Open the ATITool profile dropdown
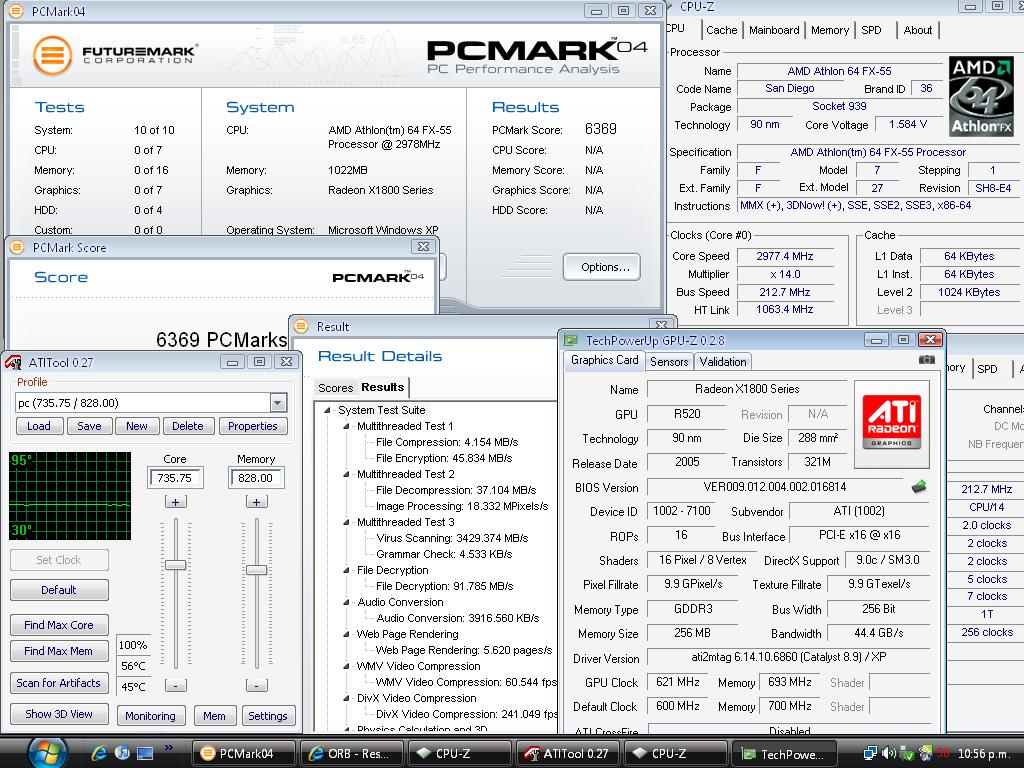Viewport: 1024px width, 768px height. point(278,403)
